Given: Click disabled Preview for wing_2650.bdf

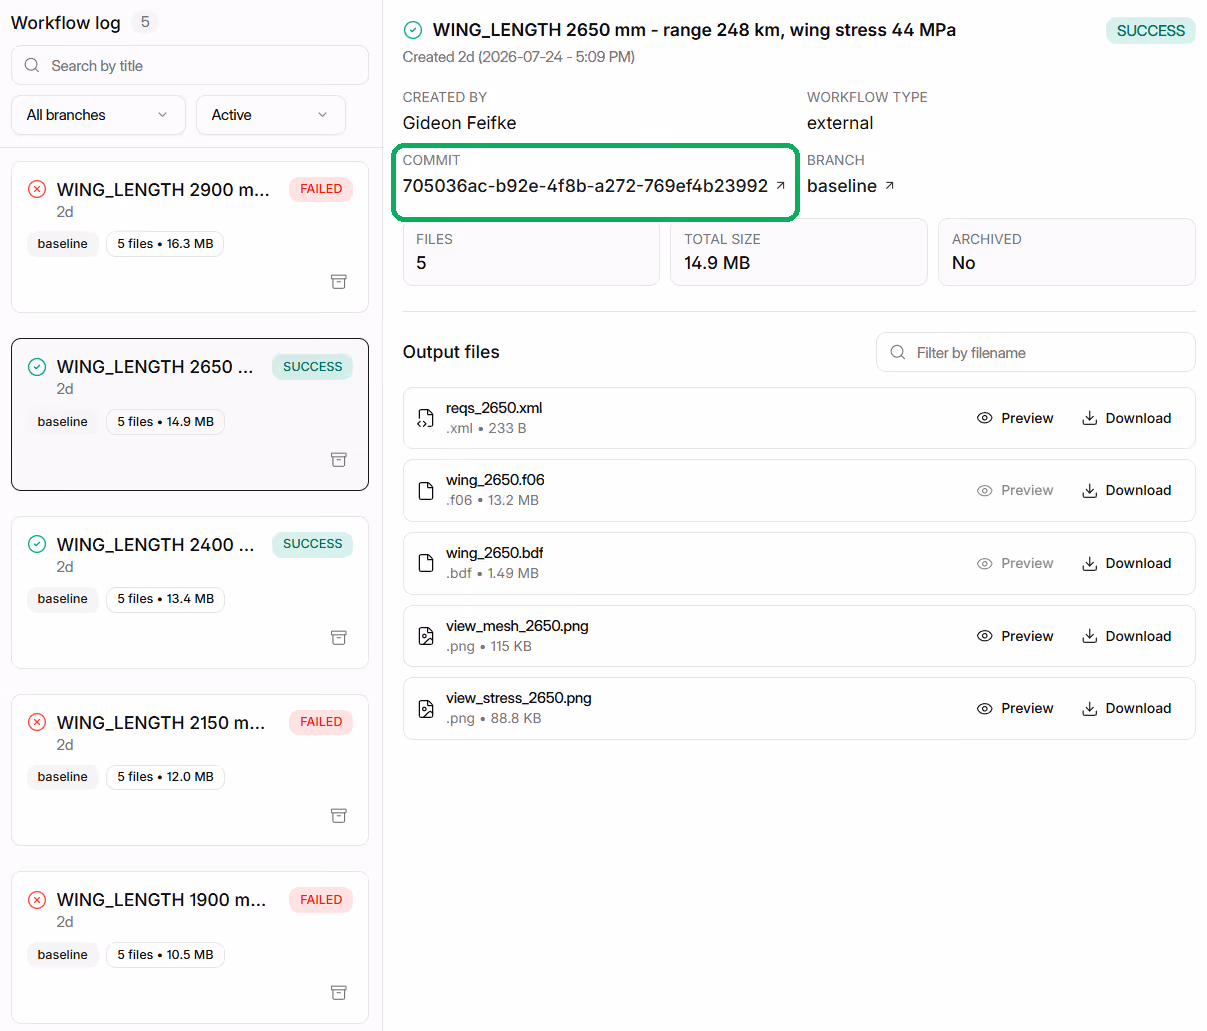Looking at the screenshot, I should 1015,563.
